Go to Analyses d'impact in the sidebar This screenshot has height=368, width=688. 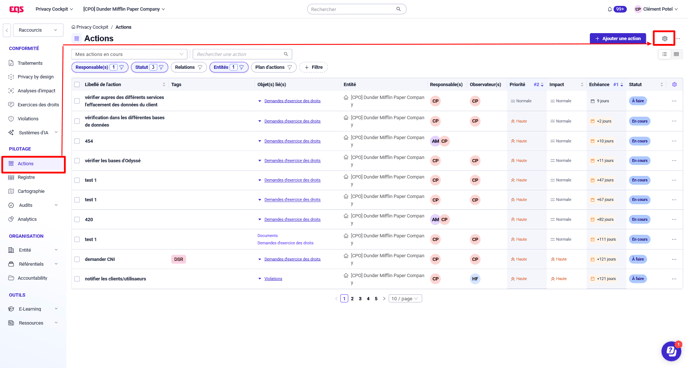pos(36,91)
